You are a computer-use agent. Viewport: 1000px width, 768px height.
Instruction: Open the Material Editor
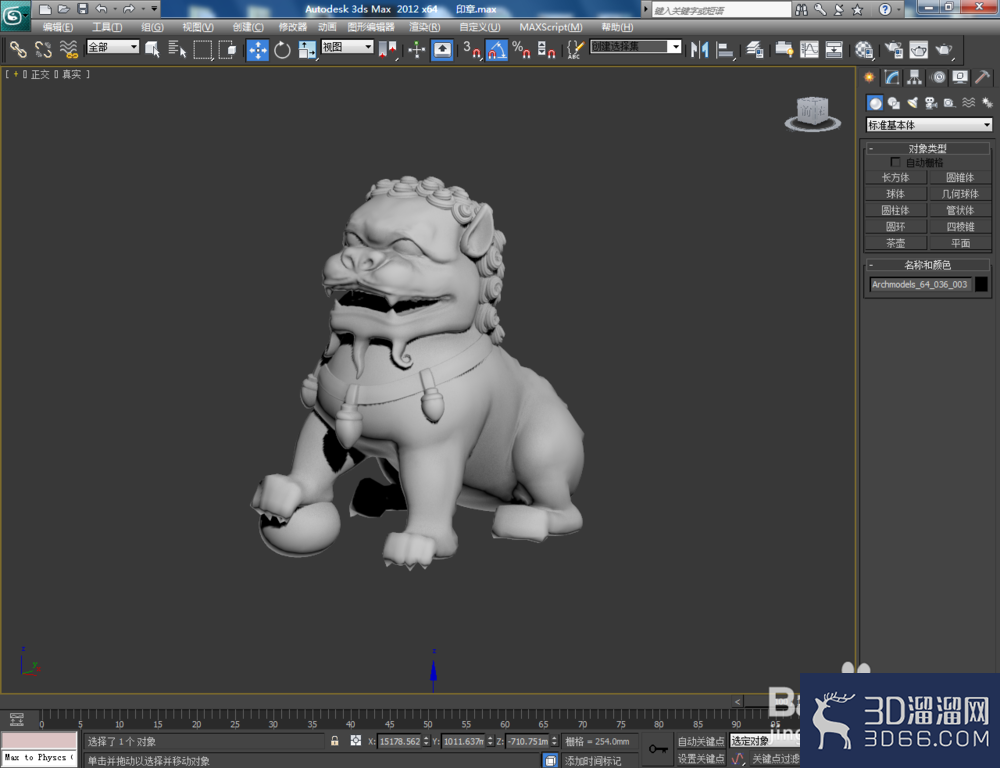864,50
